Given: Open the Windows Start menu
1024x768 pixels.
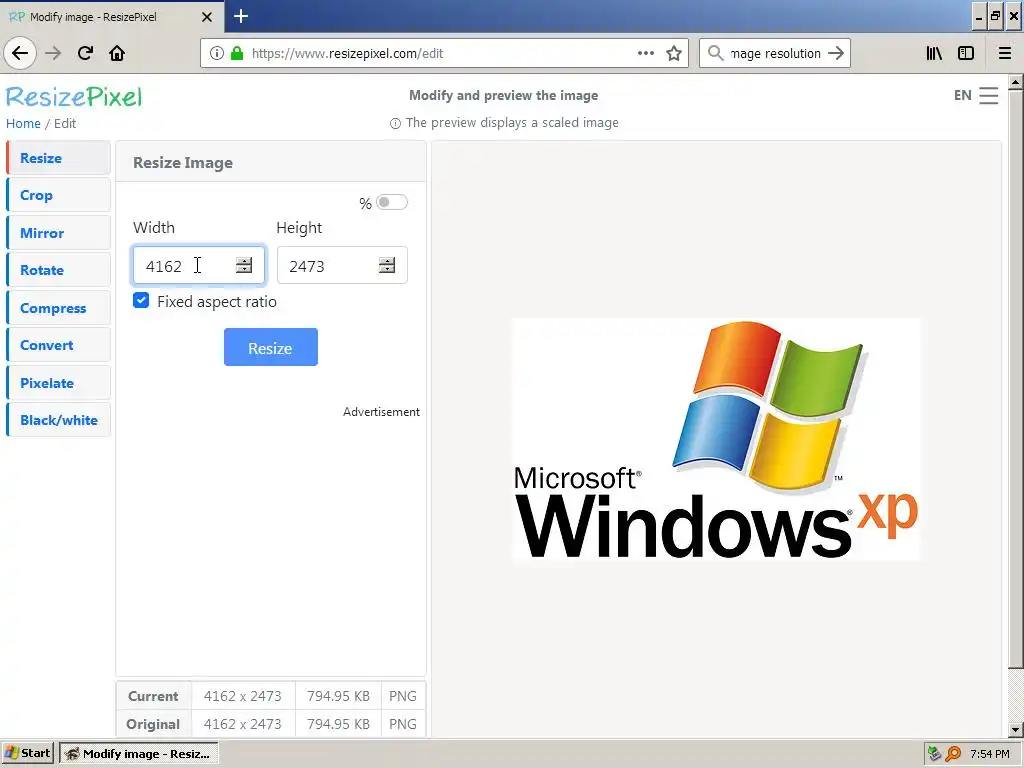Looking at the screenshot, I should [x=27, y=753].
